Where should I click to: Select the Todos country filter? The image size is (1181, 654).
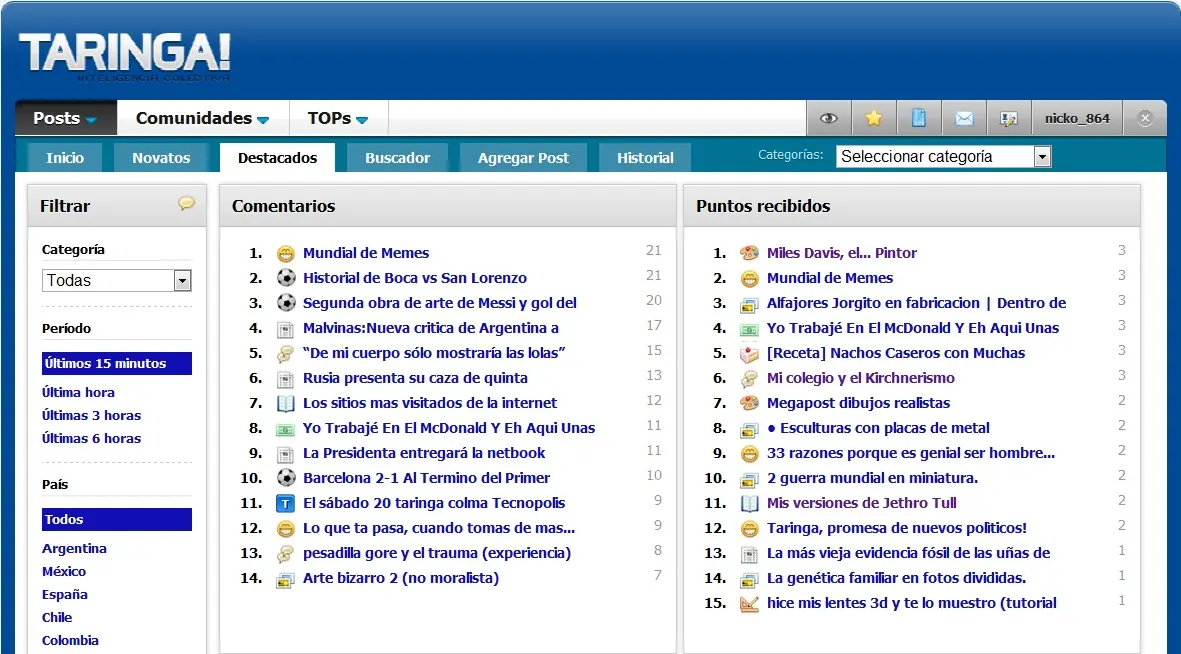(x=117, y=519)
